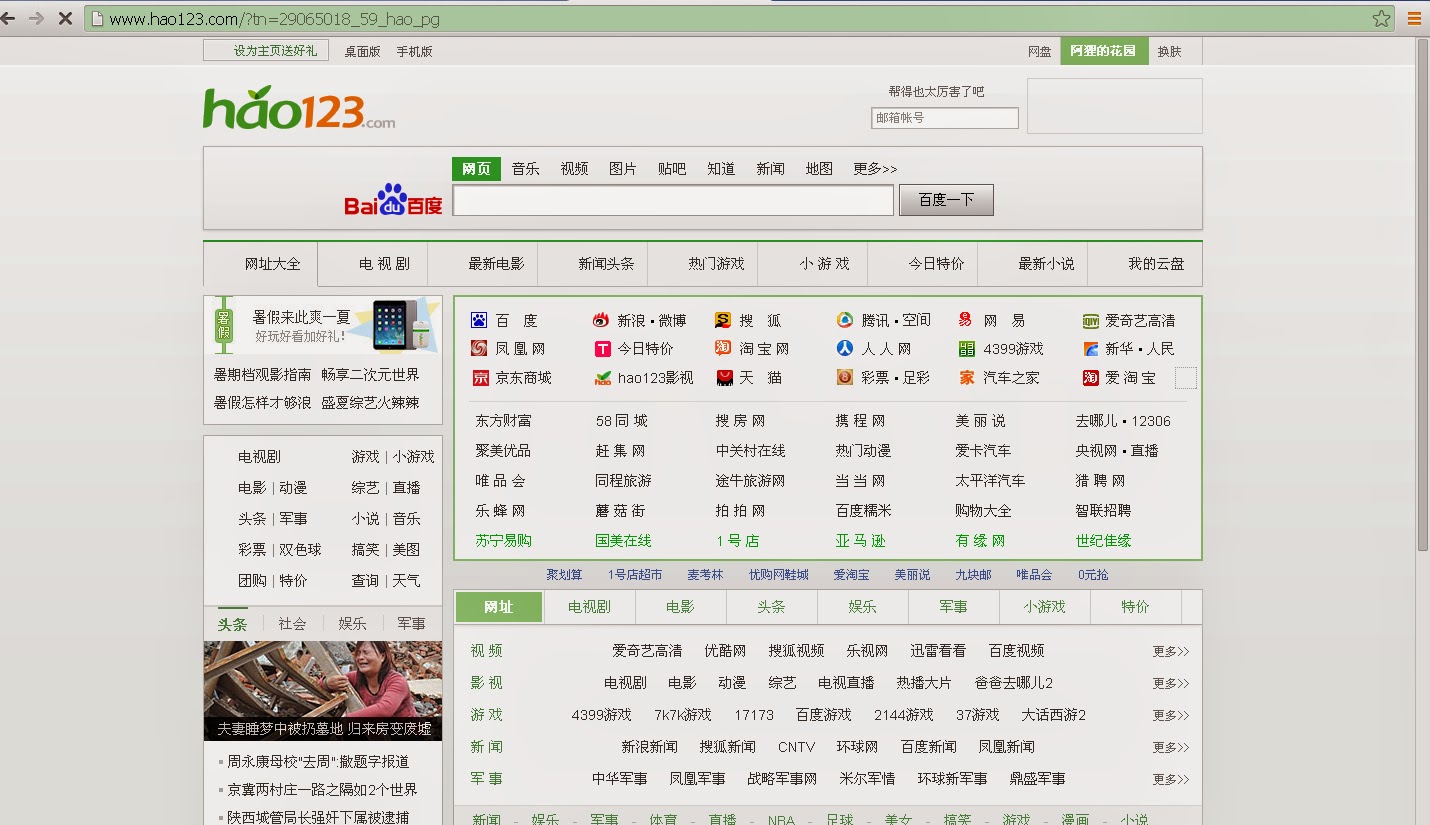
Task: Open the 换肤 link at the top
Action: (1169, 52)
